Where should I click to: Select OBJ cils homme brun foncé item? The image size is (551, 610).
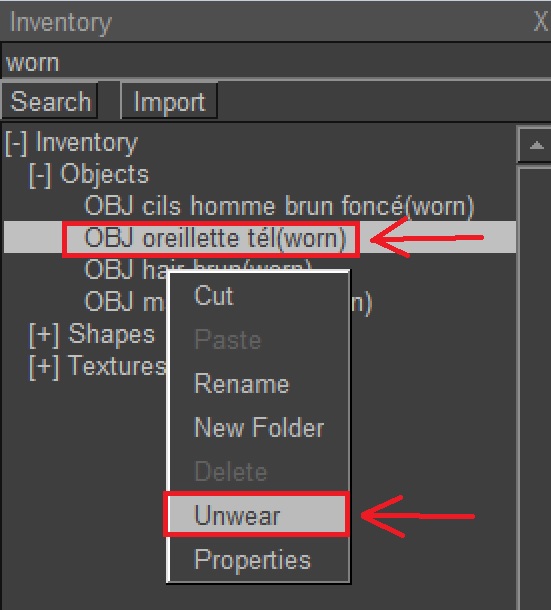279,206
